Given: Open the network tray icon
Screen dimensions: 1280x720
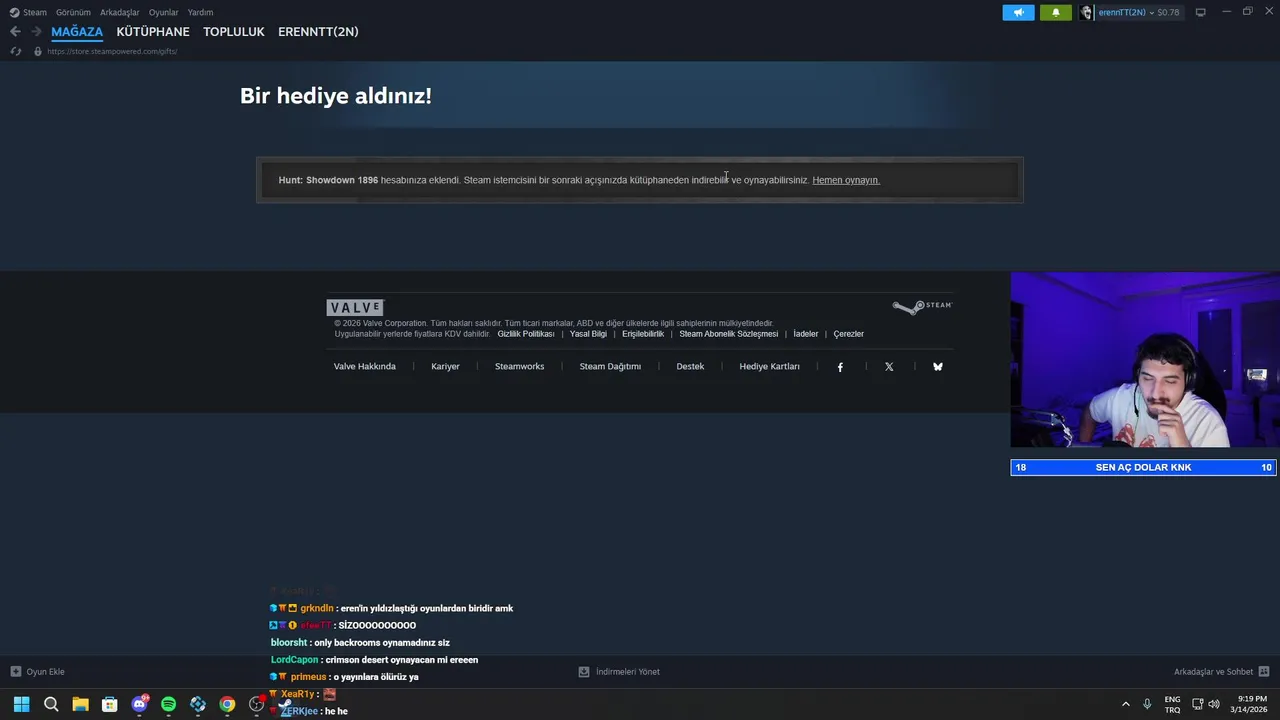Looking at the screenshot, I should click(x=1197, y=704).
